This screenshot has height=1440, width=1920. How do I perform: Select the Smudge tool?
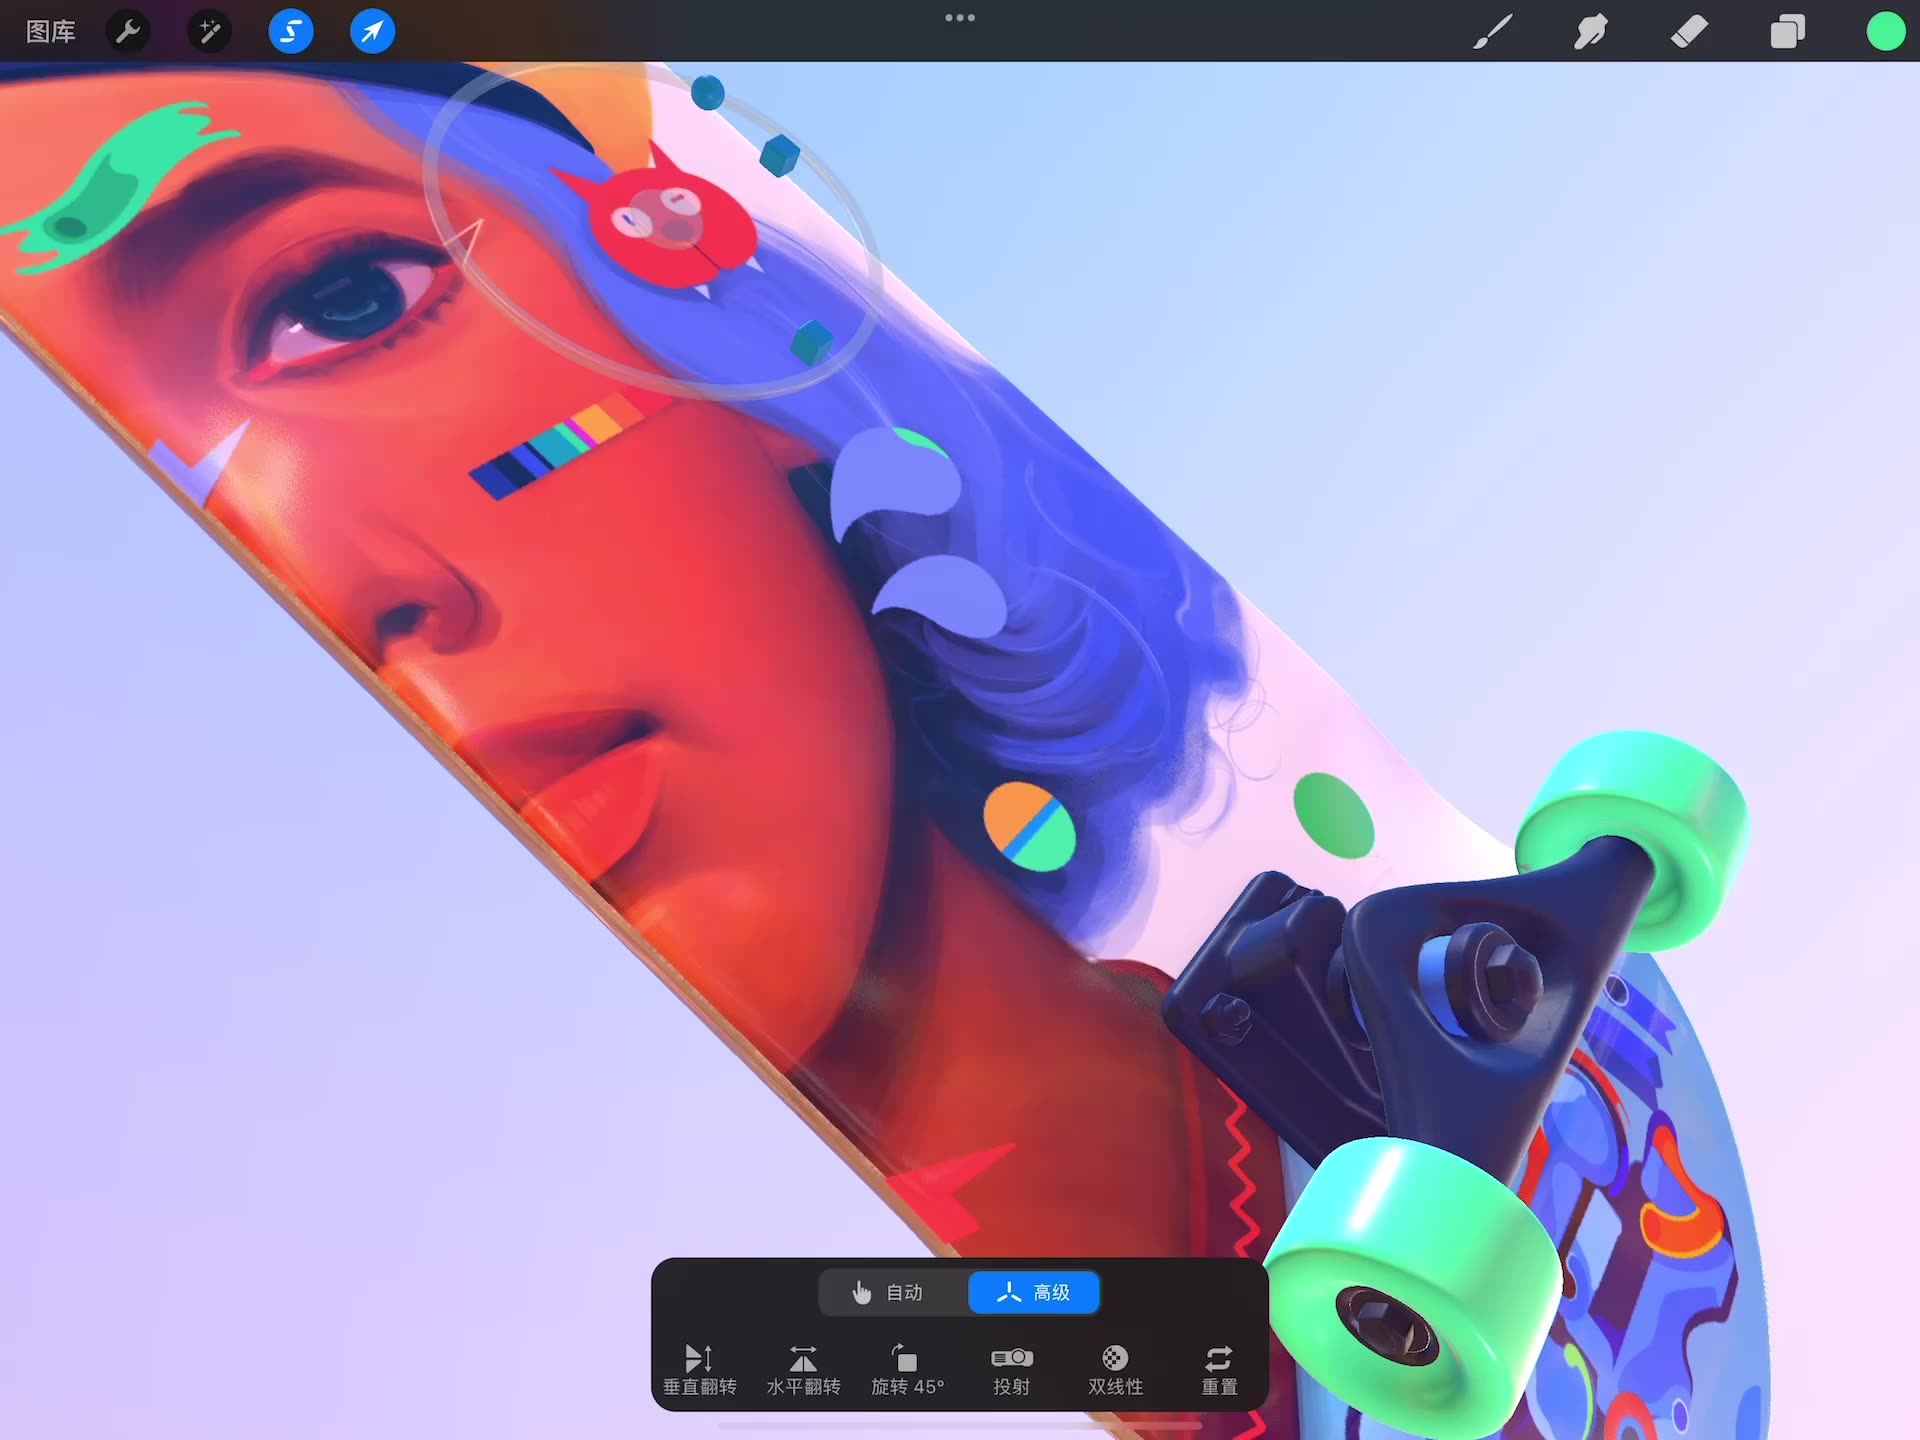pos(1590,32)
